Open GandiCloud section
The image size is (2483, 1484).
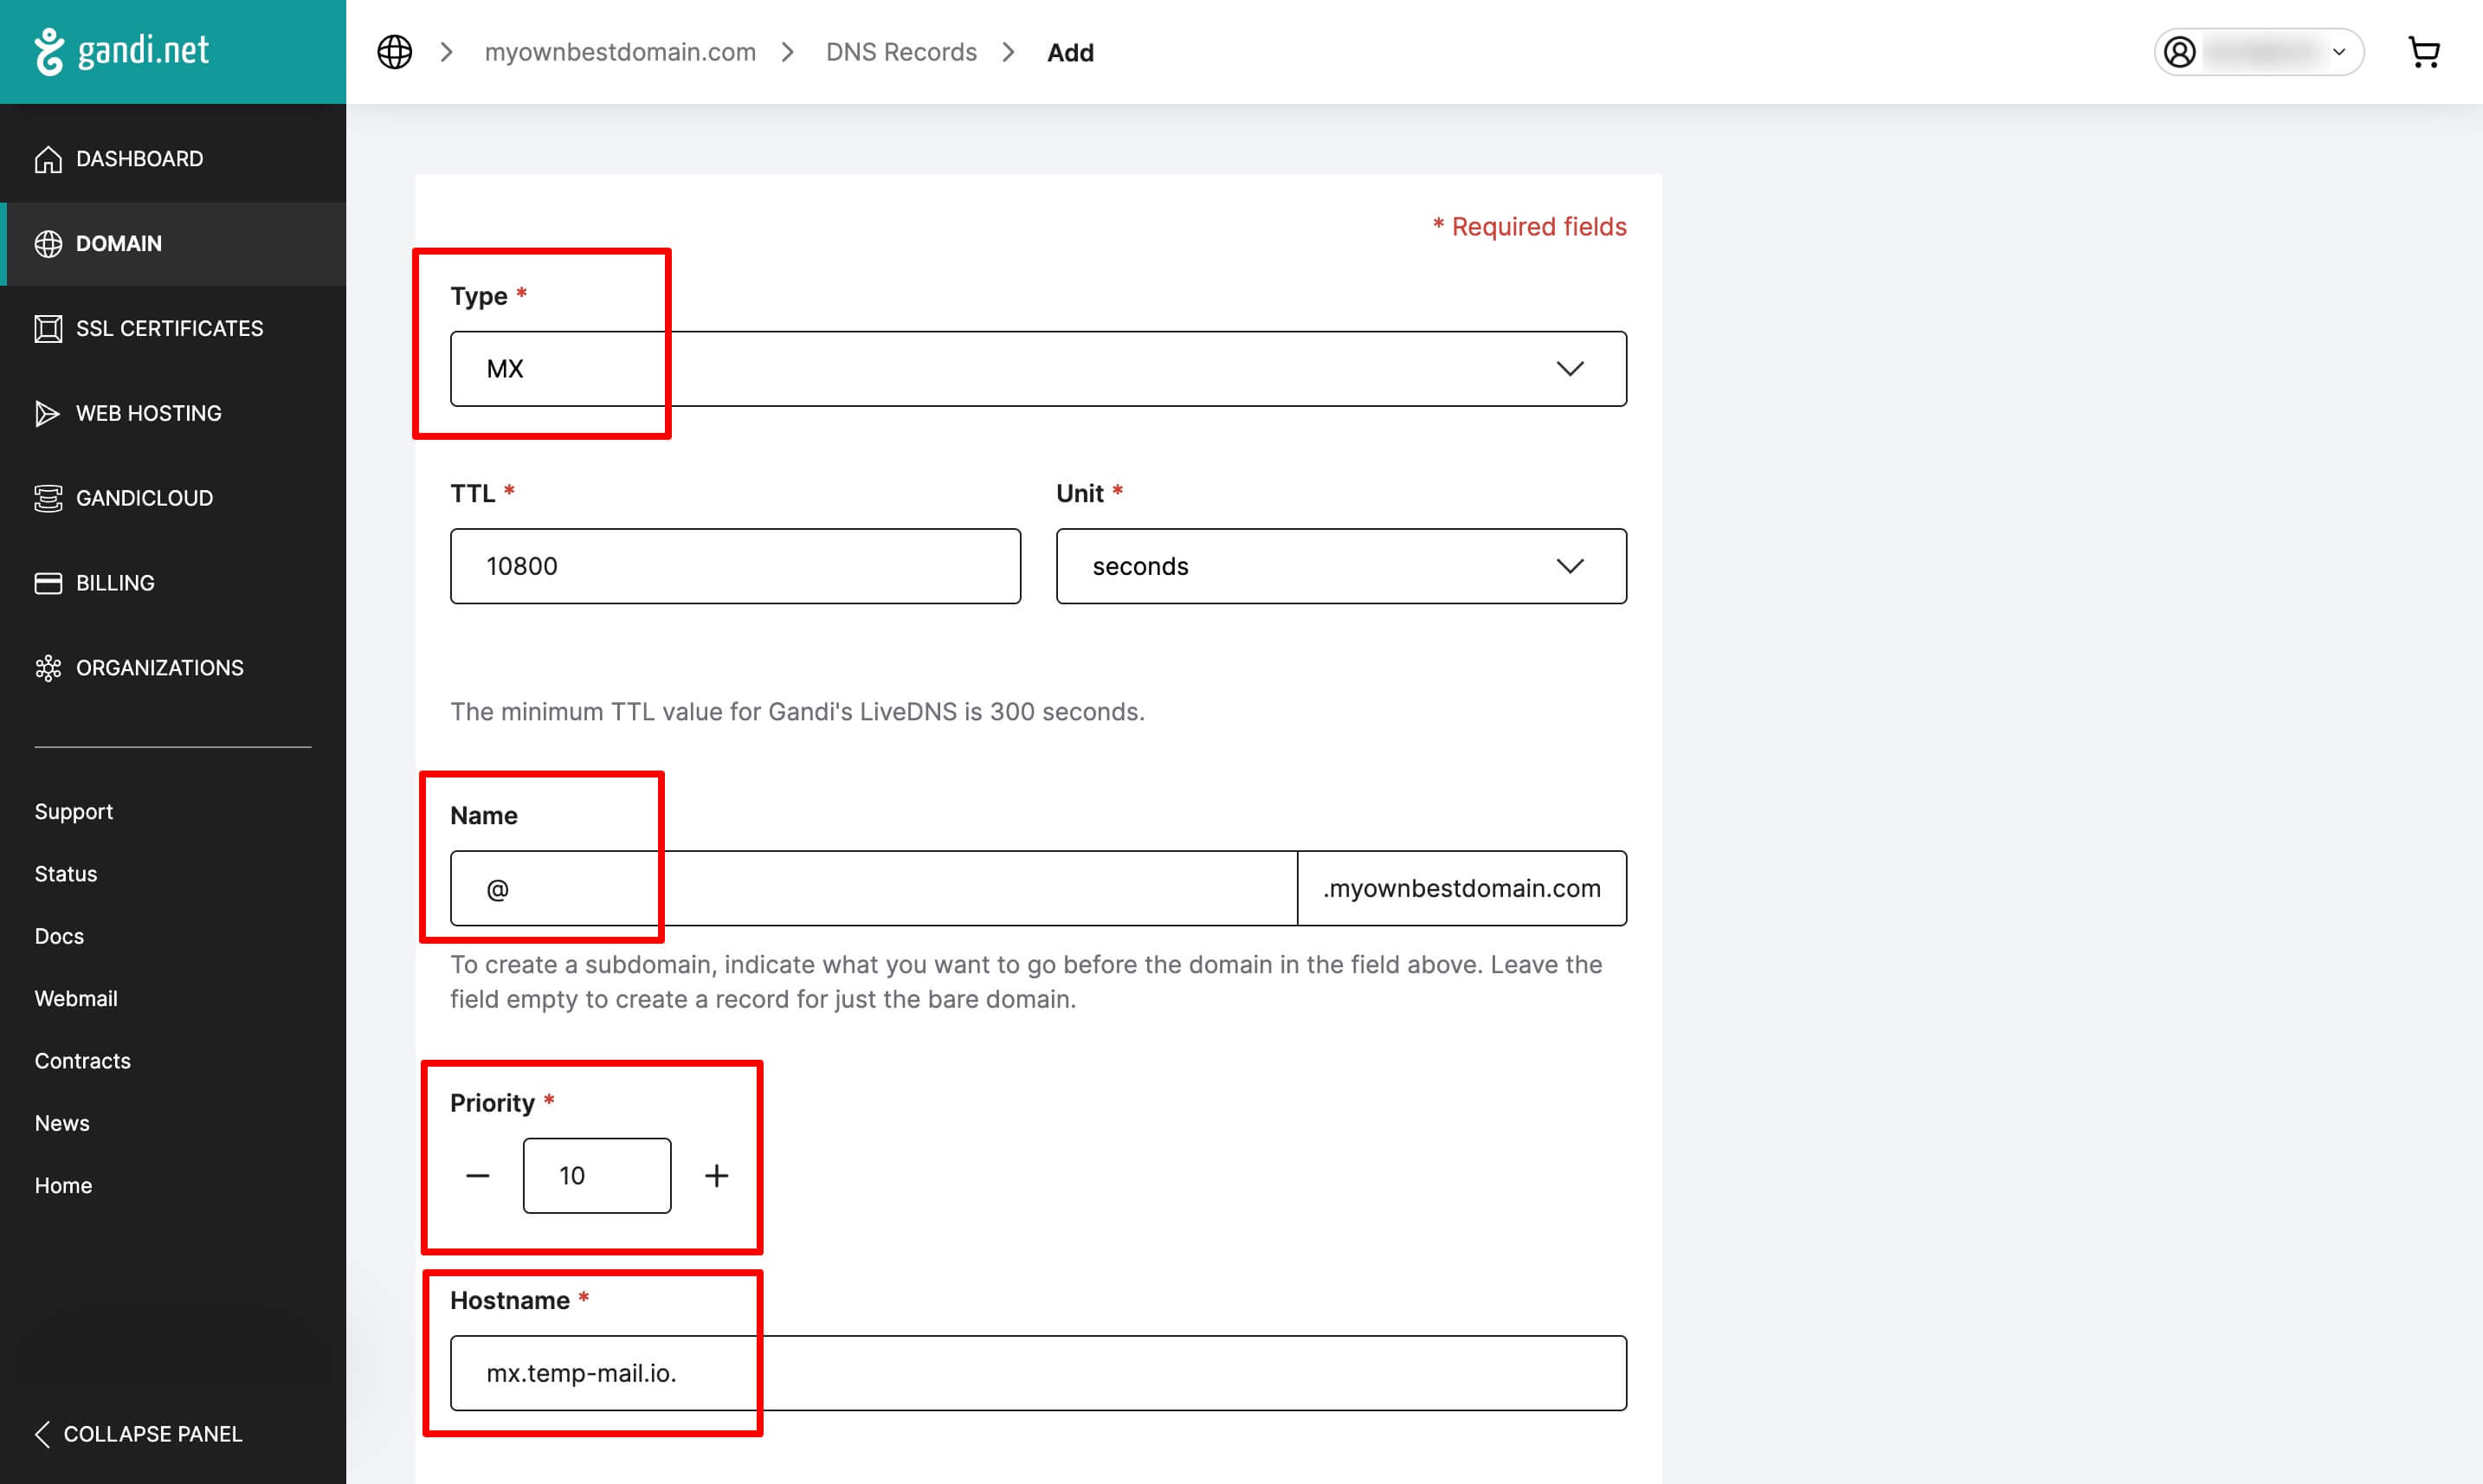144,498
